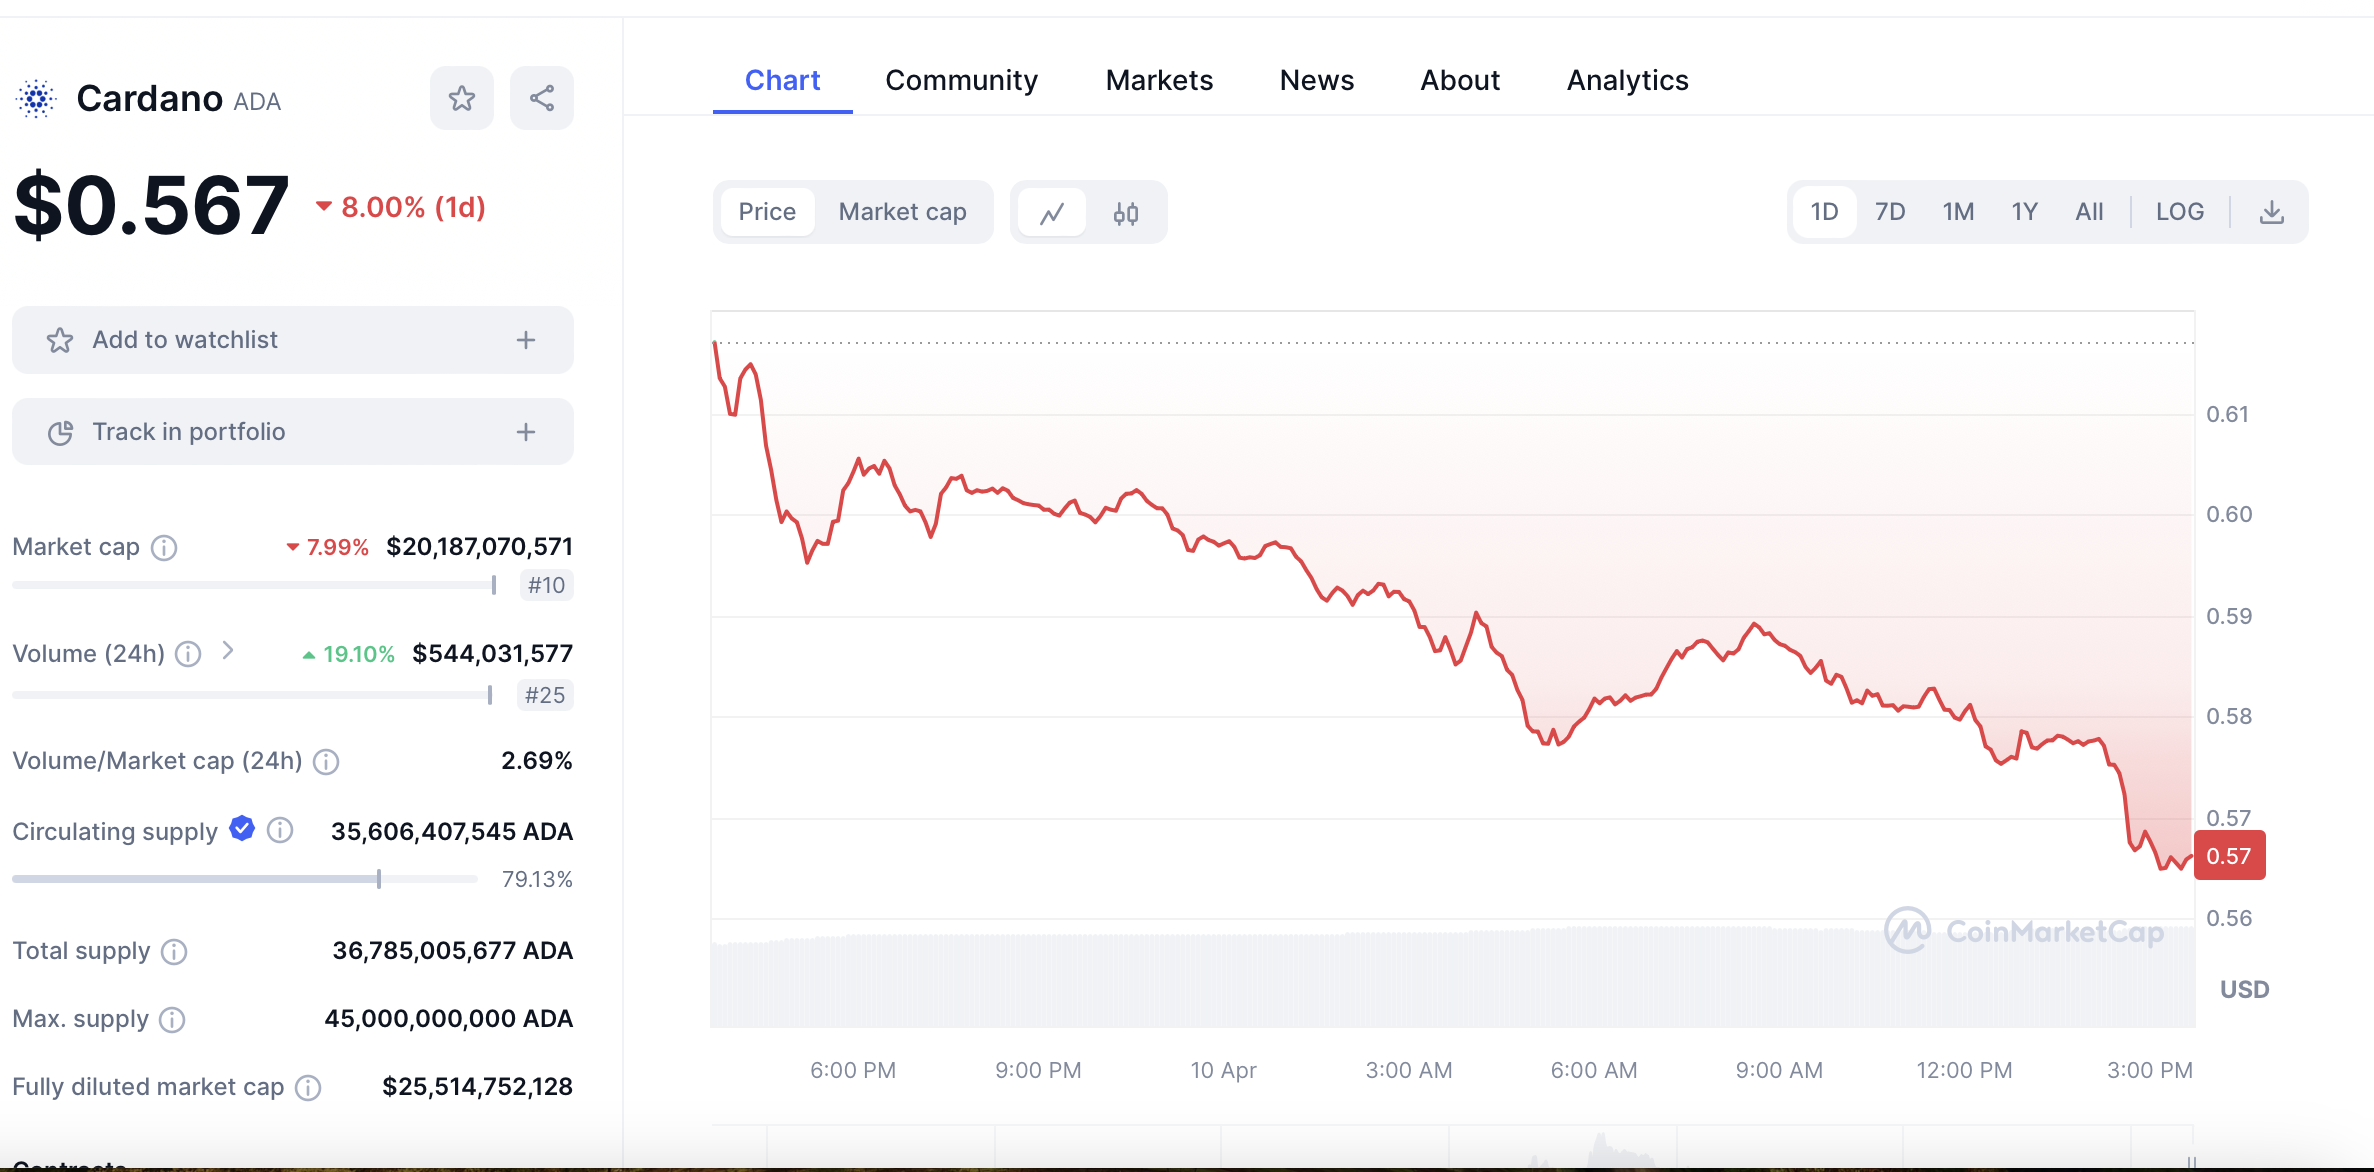Screen dimensions: 2374x1172
Task: Open the Analytics tab
Action: (x=1627, y=80)
